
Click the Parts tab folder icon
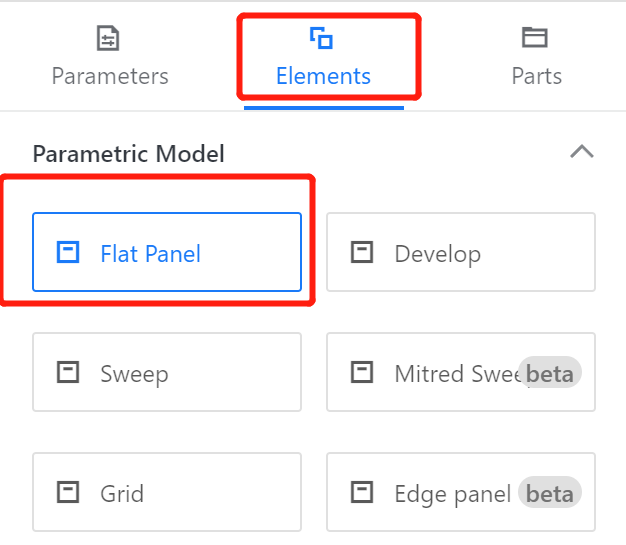[x=535, y=38]
